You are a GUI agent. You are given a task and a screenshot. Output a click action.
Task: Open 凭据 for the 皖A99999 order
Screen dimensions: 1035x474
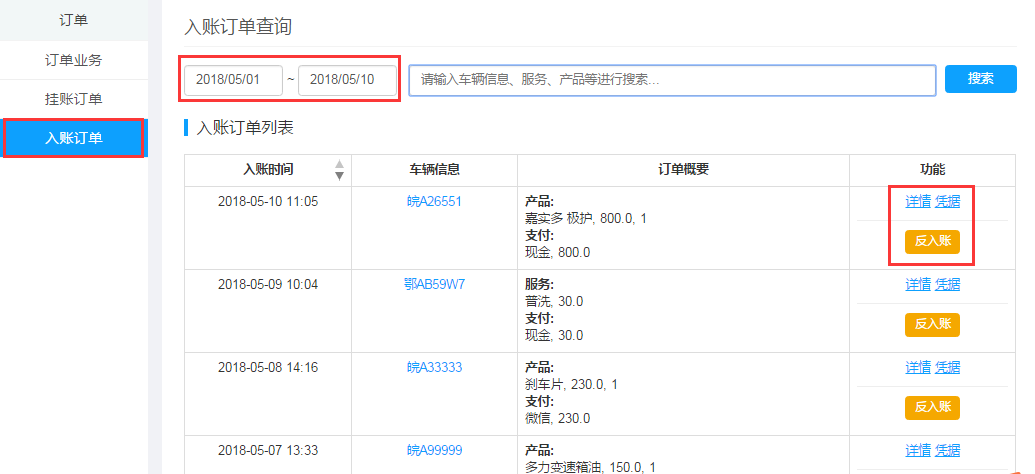pyautogui.click(x=947, y=451)
